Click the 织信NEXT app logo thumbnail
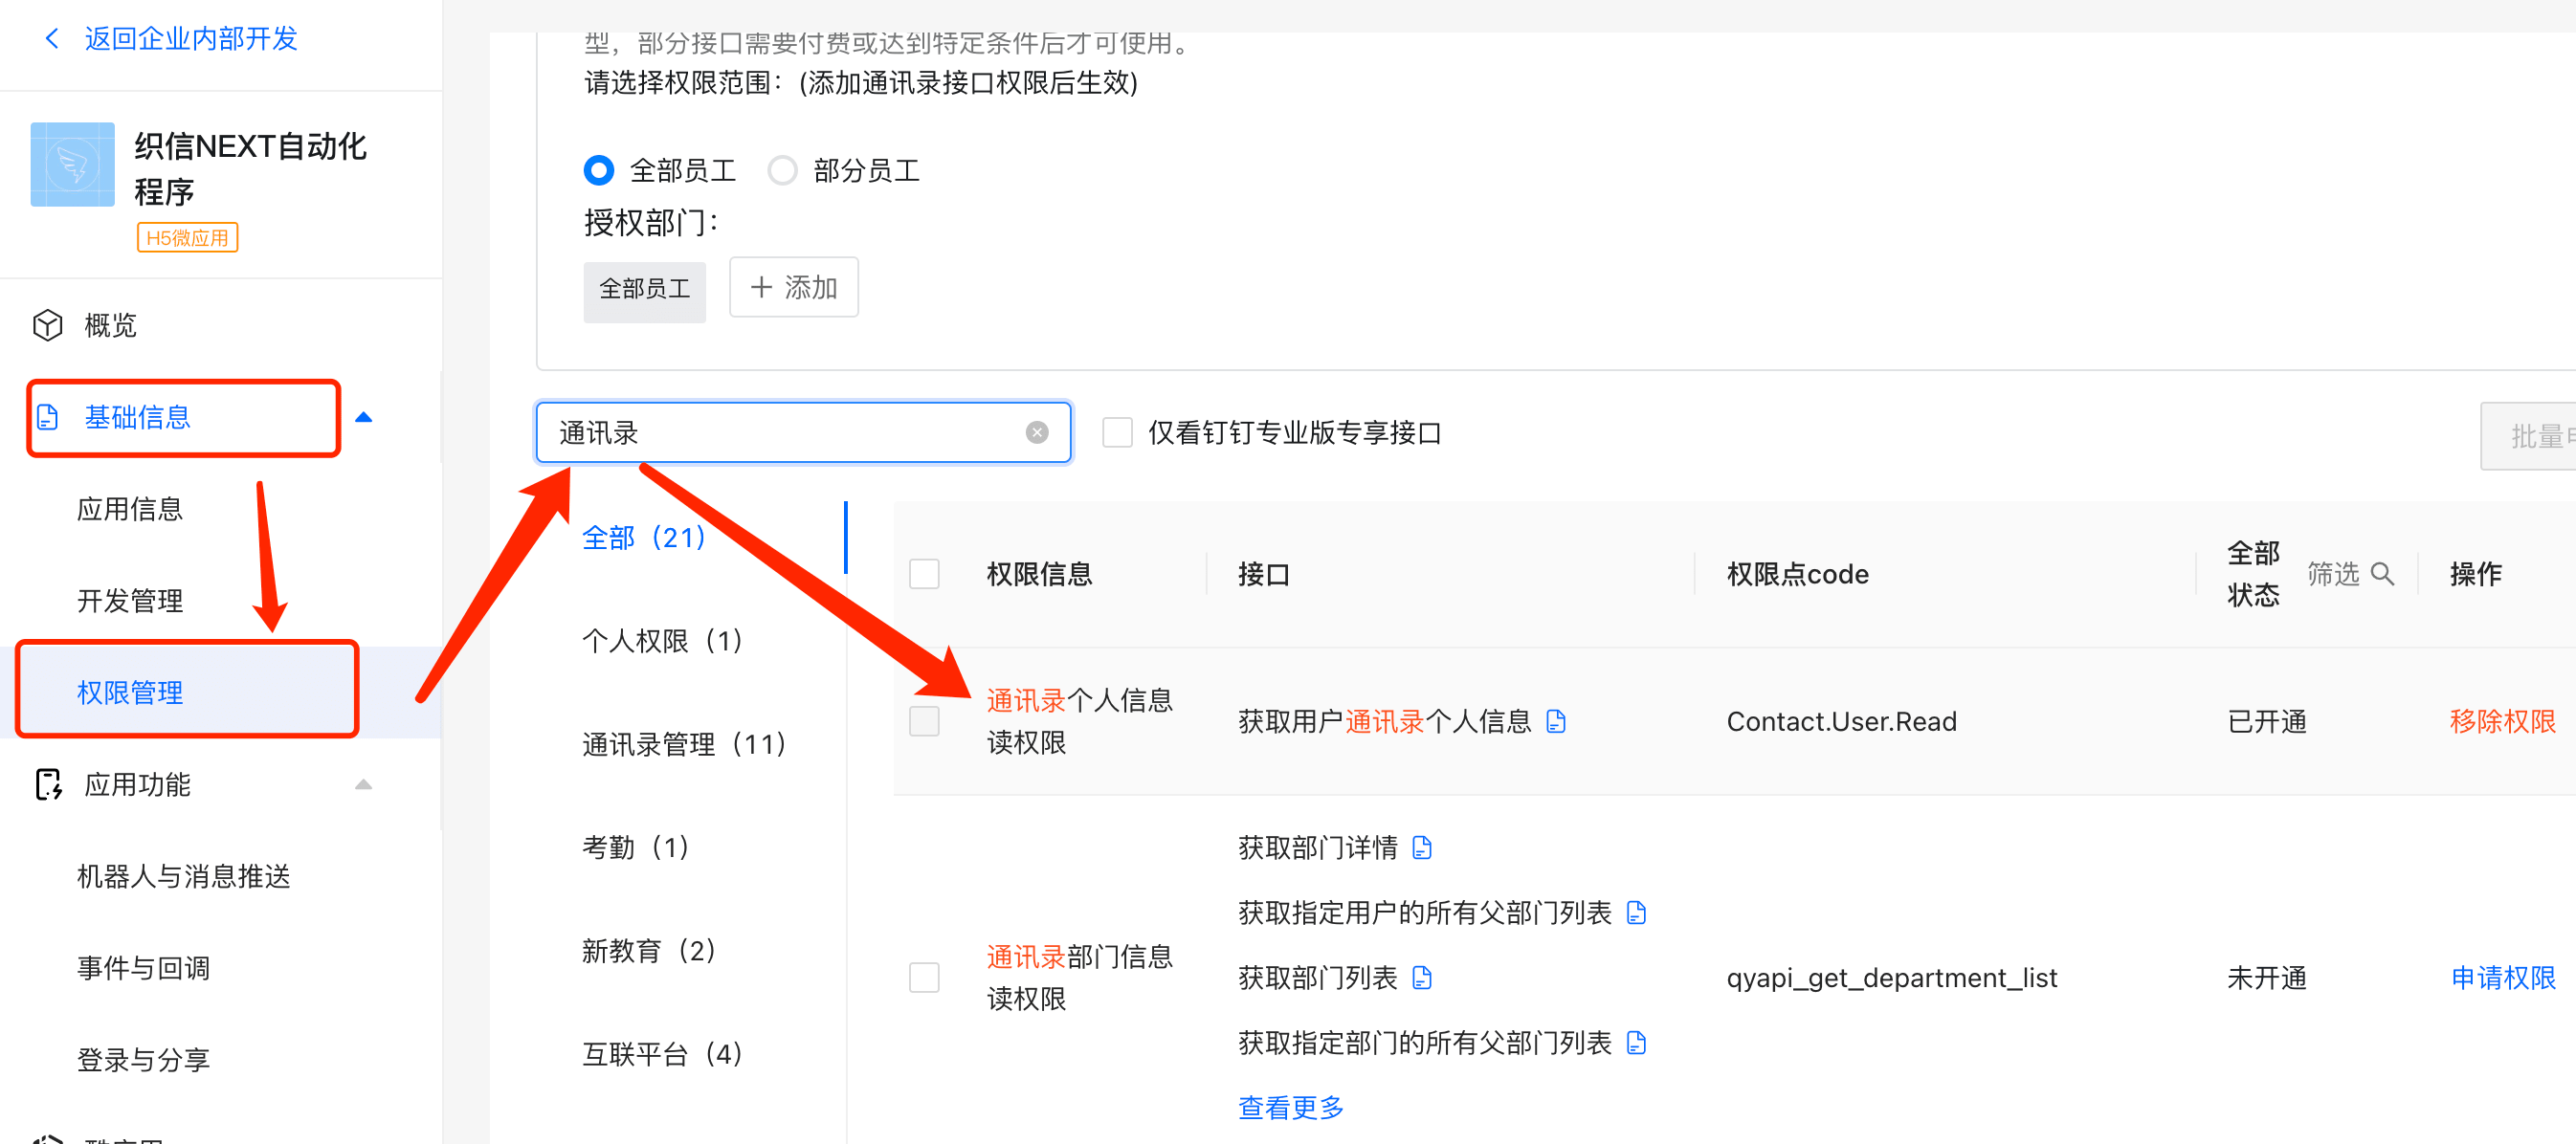 pos(72,165)
